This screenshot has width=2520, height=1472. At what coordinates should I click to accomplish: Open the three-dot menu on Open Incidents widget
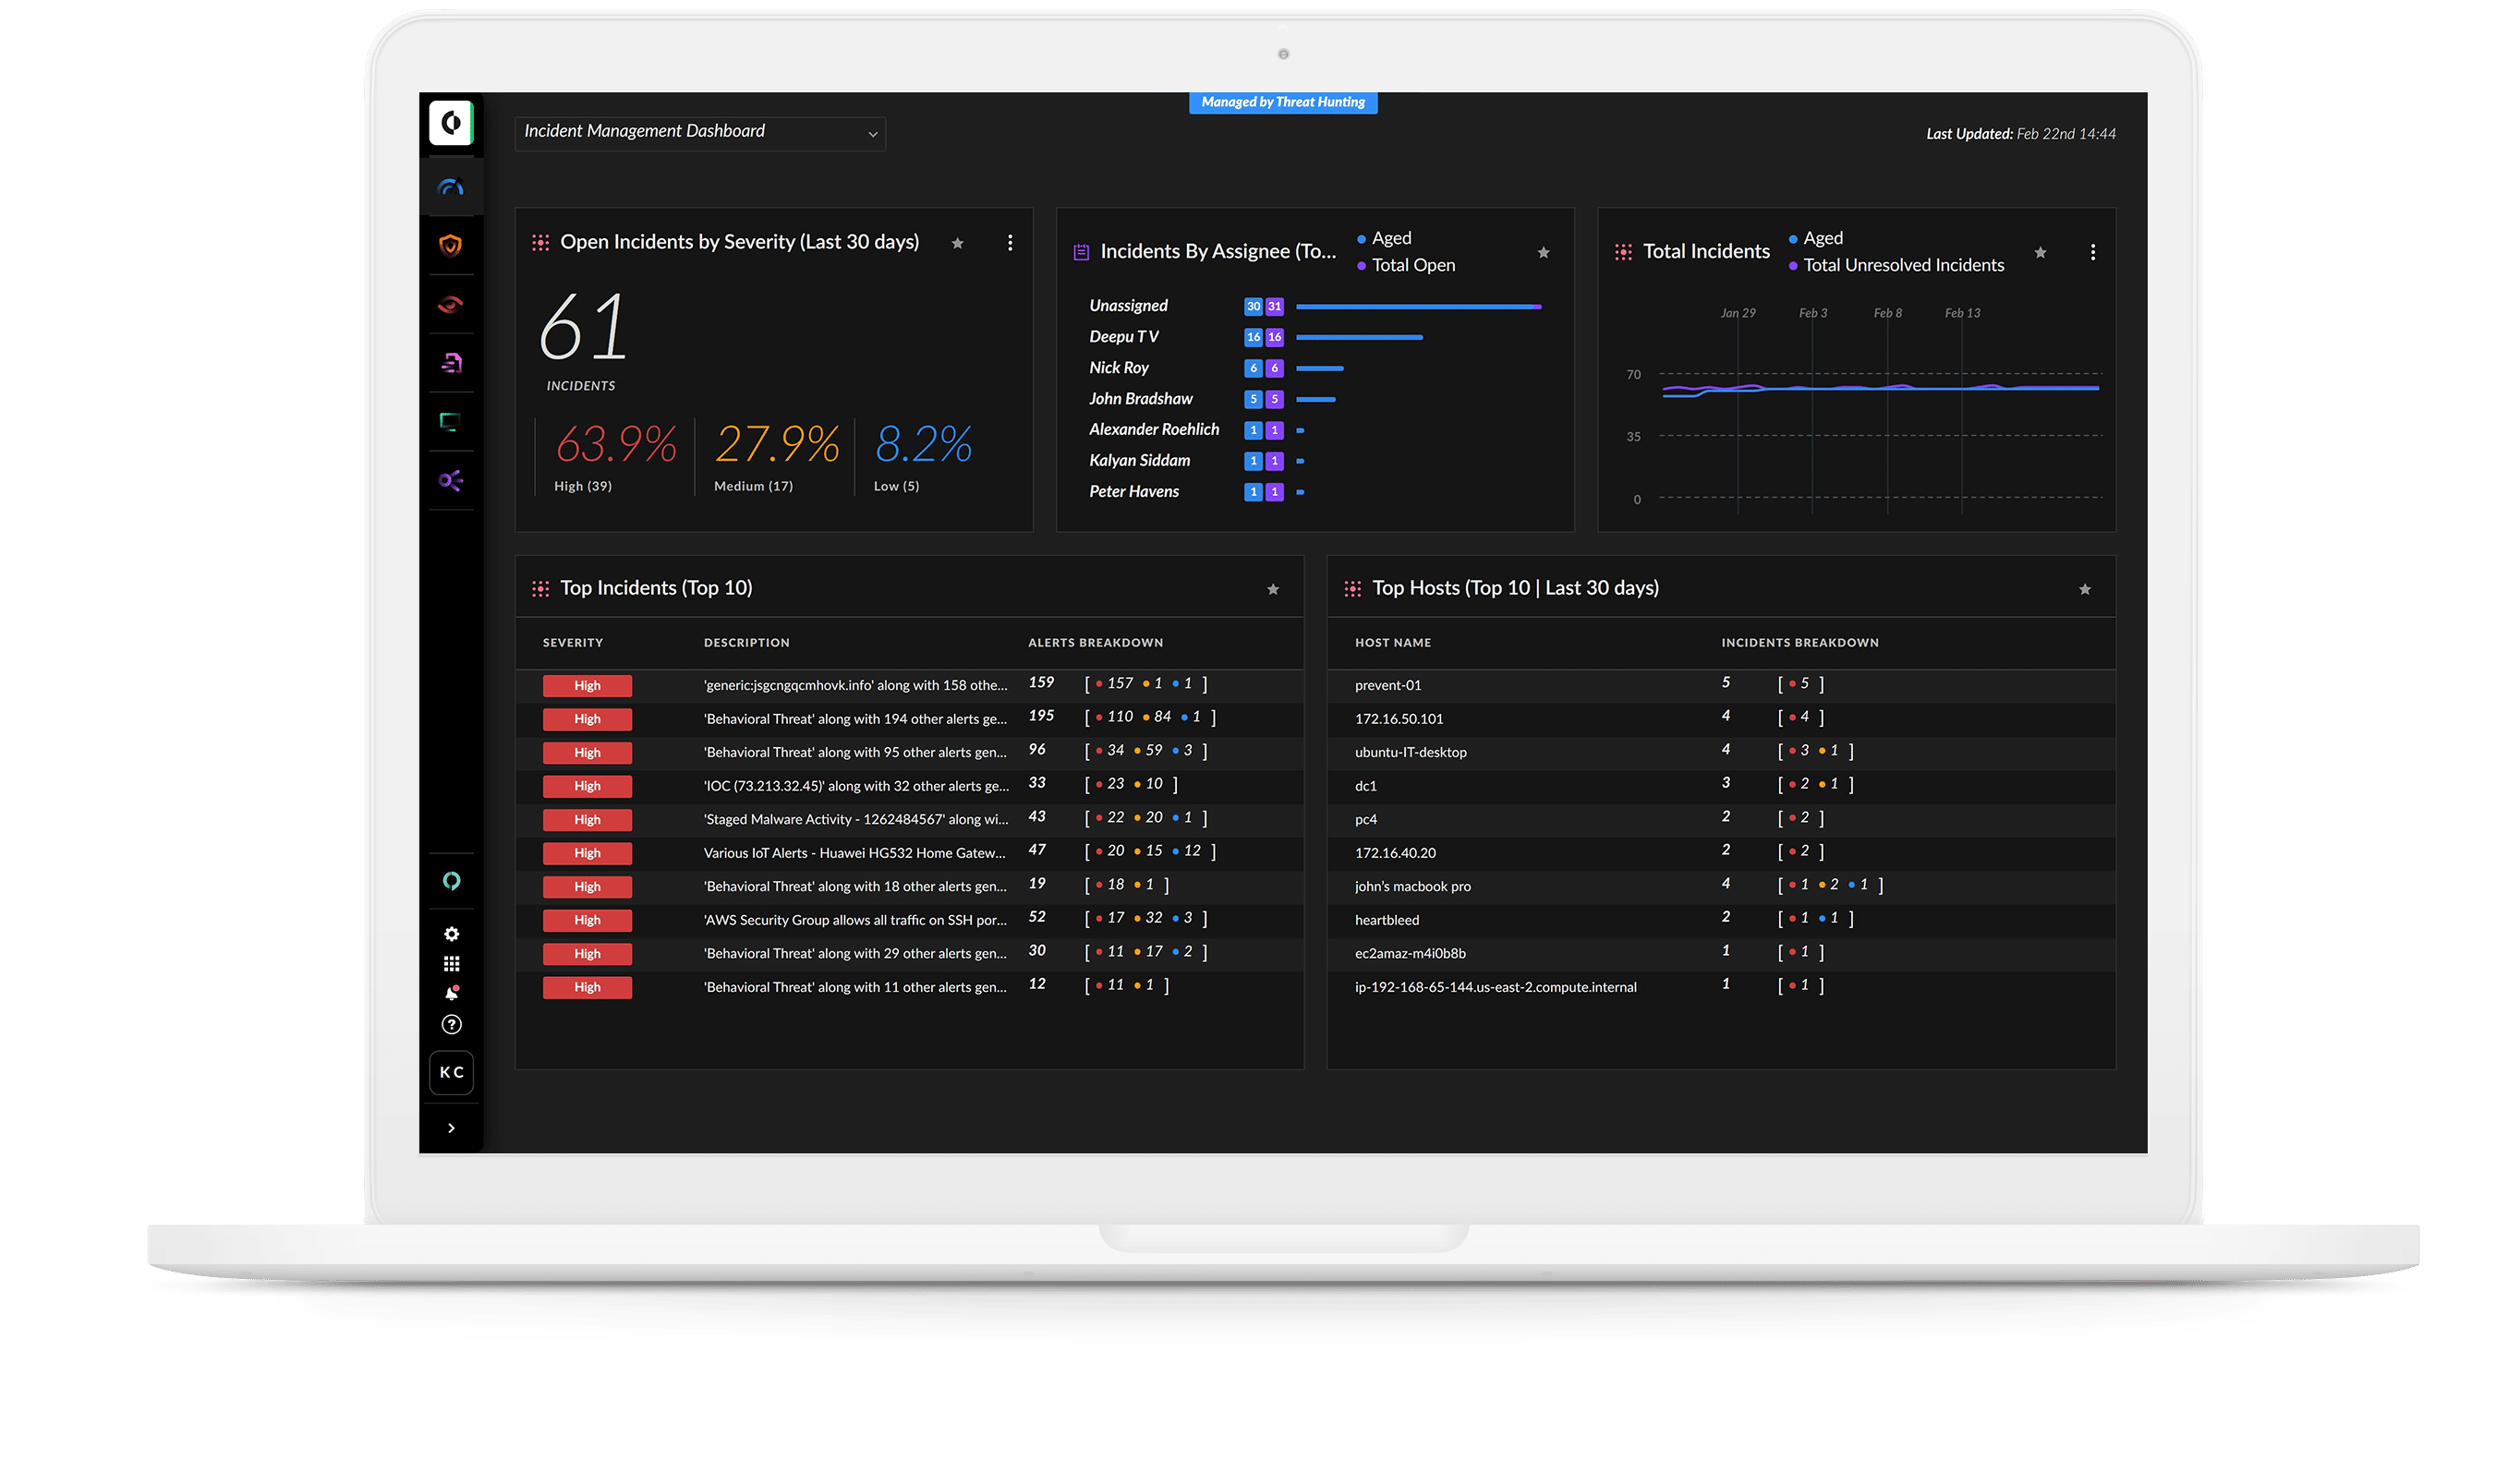coord(1010,243)
